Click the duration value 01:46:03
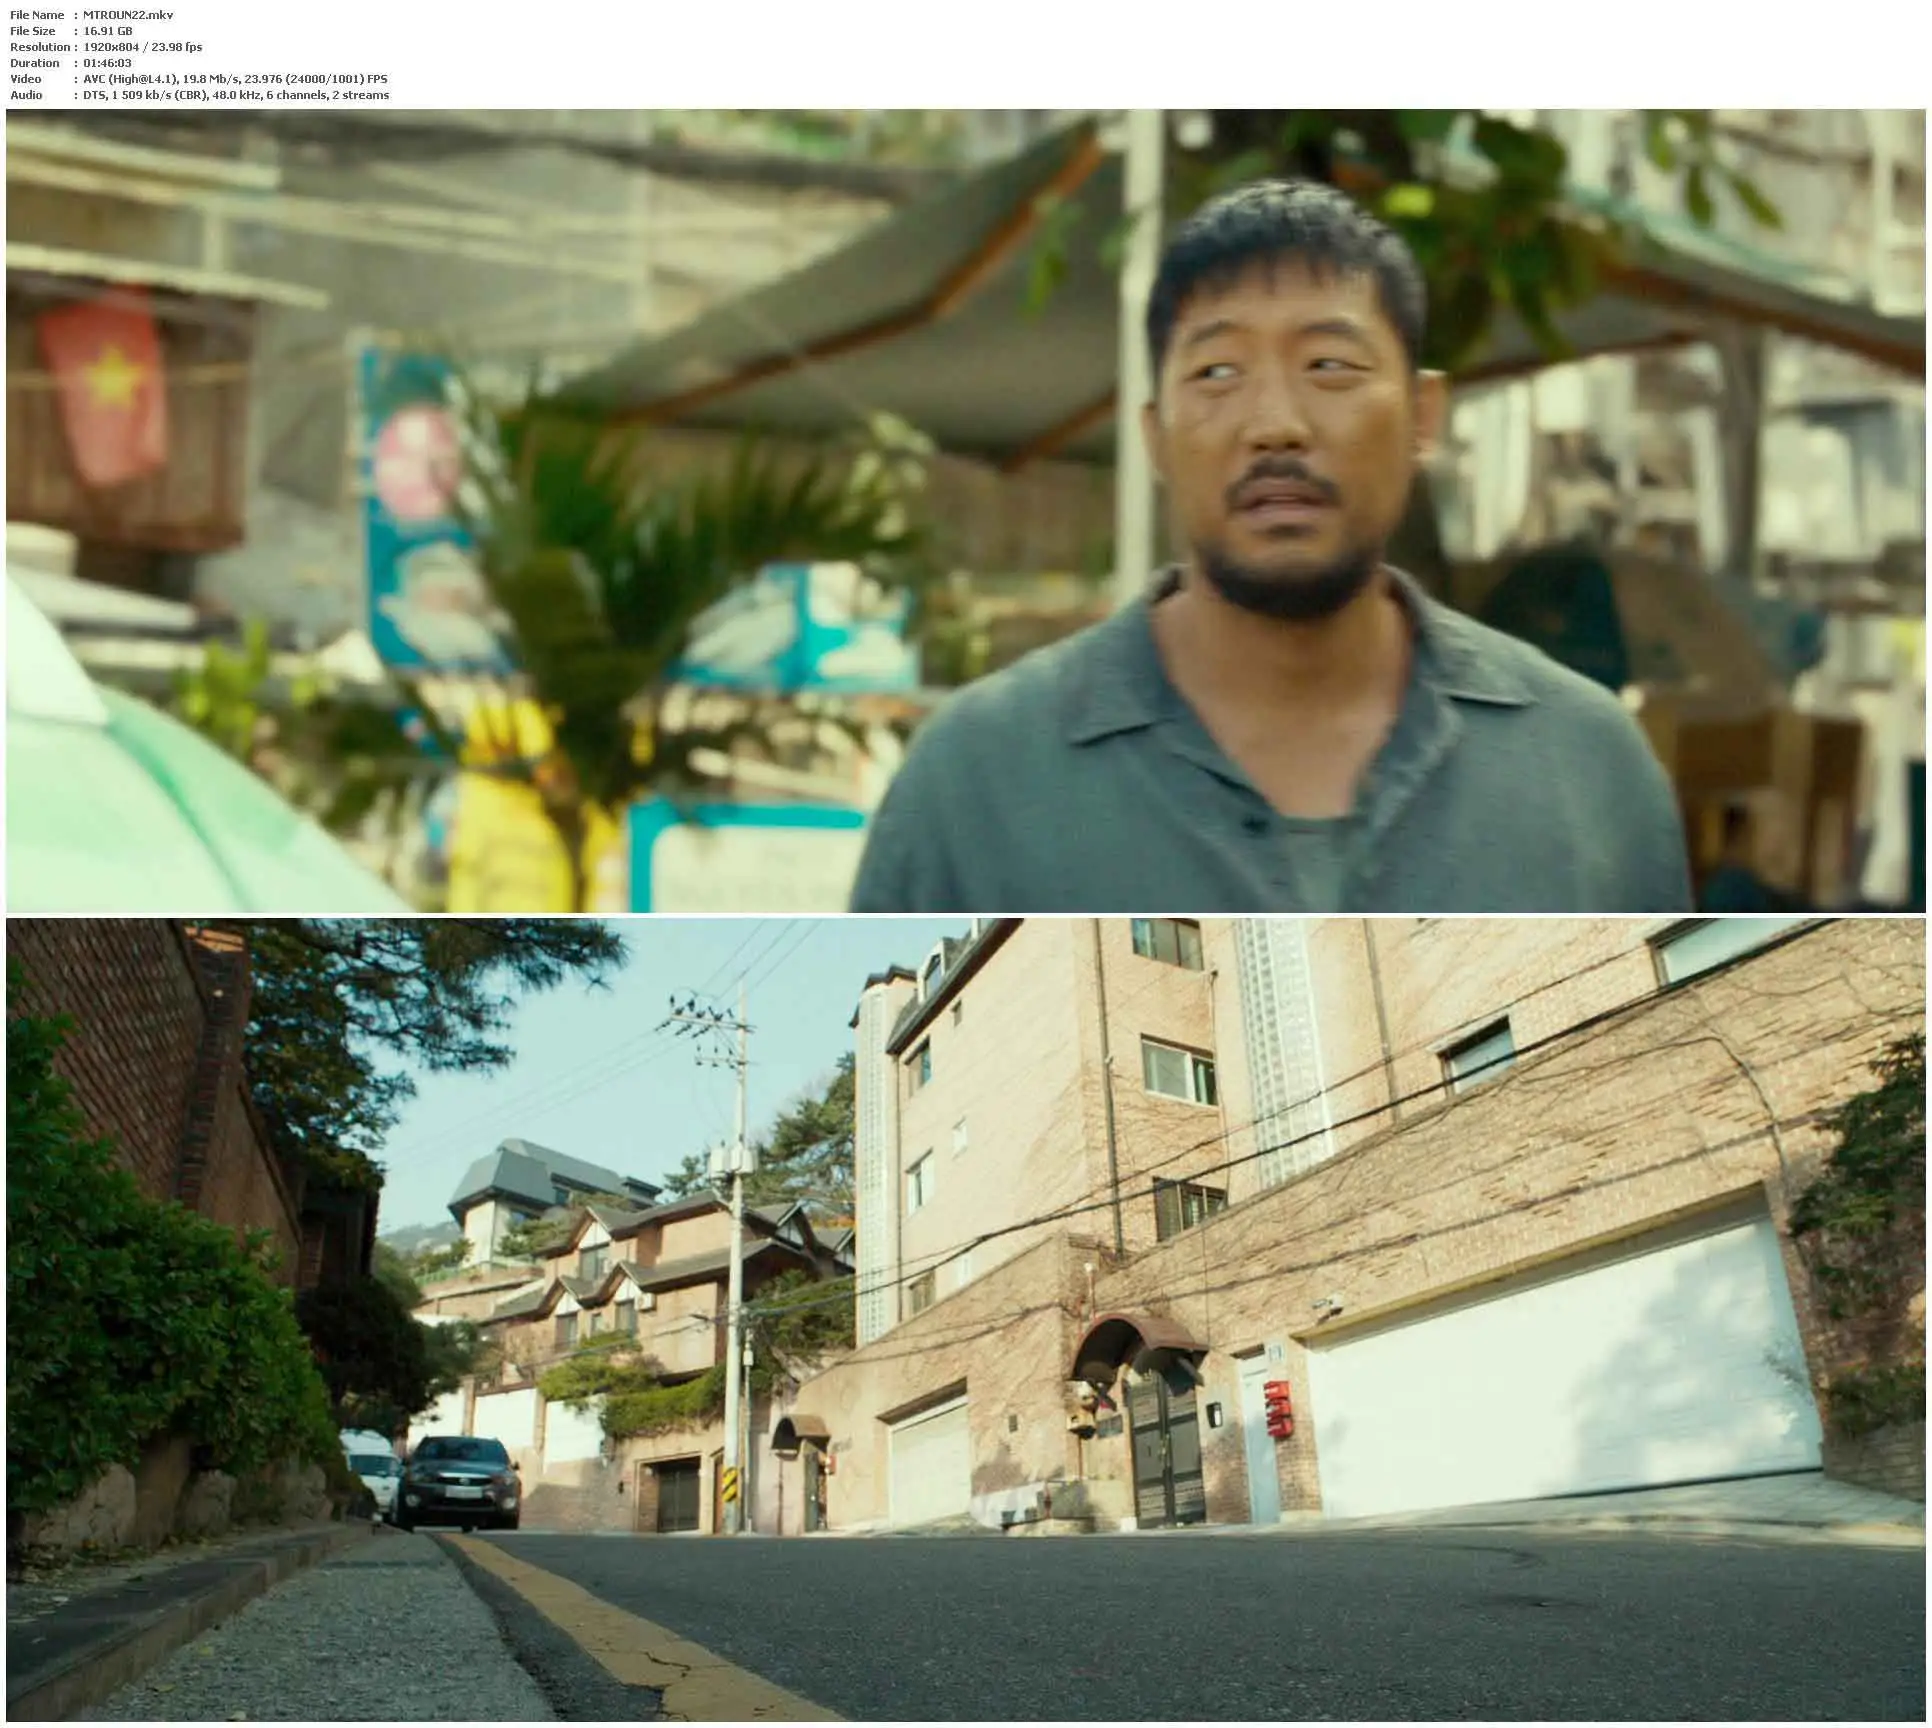The image size is (1932, 1728). point(108,63)
